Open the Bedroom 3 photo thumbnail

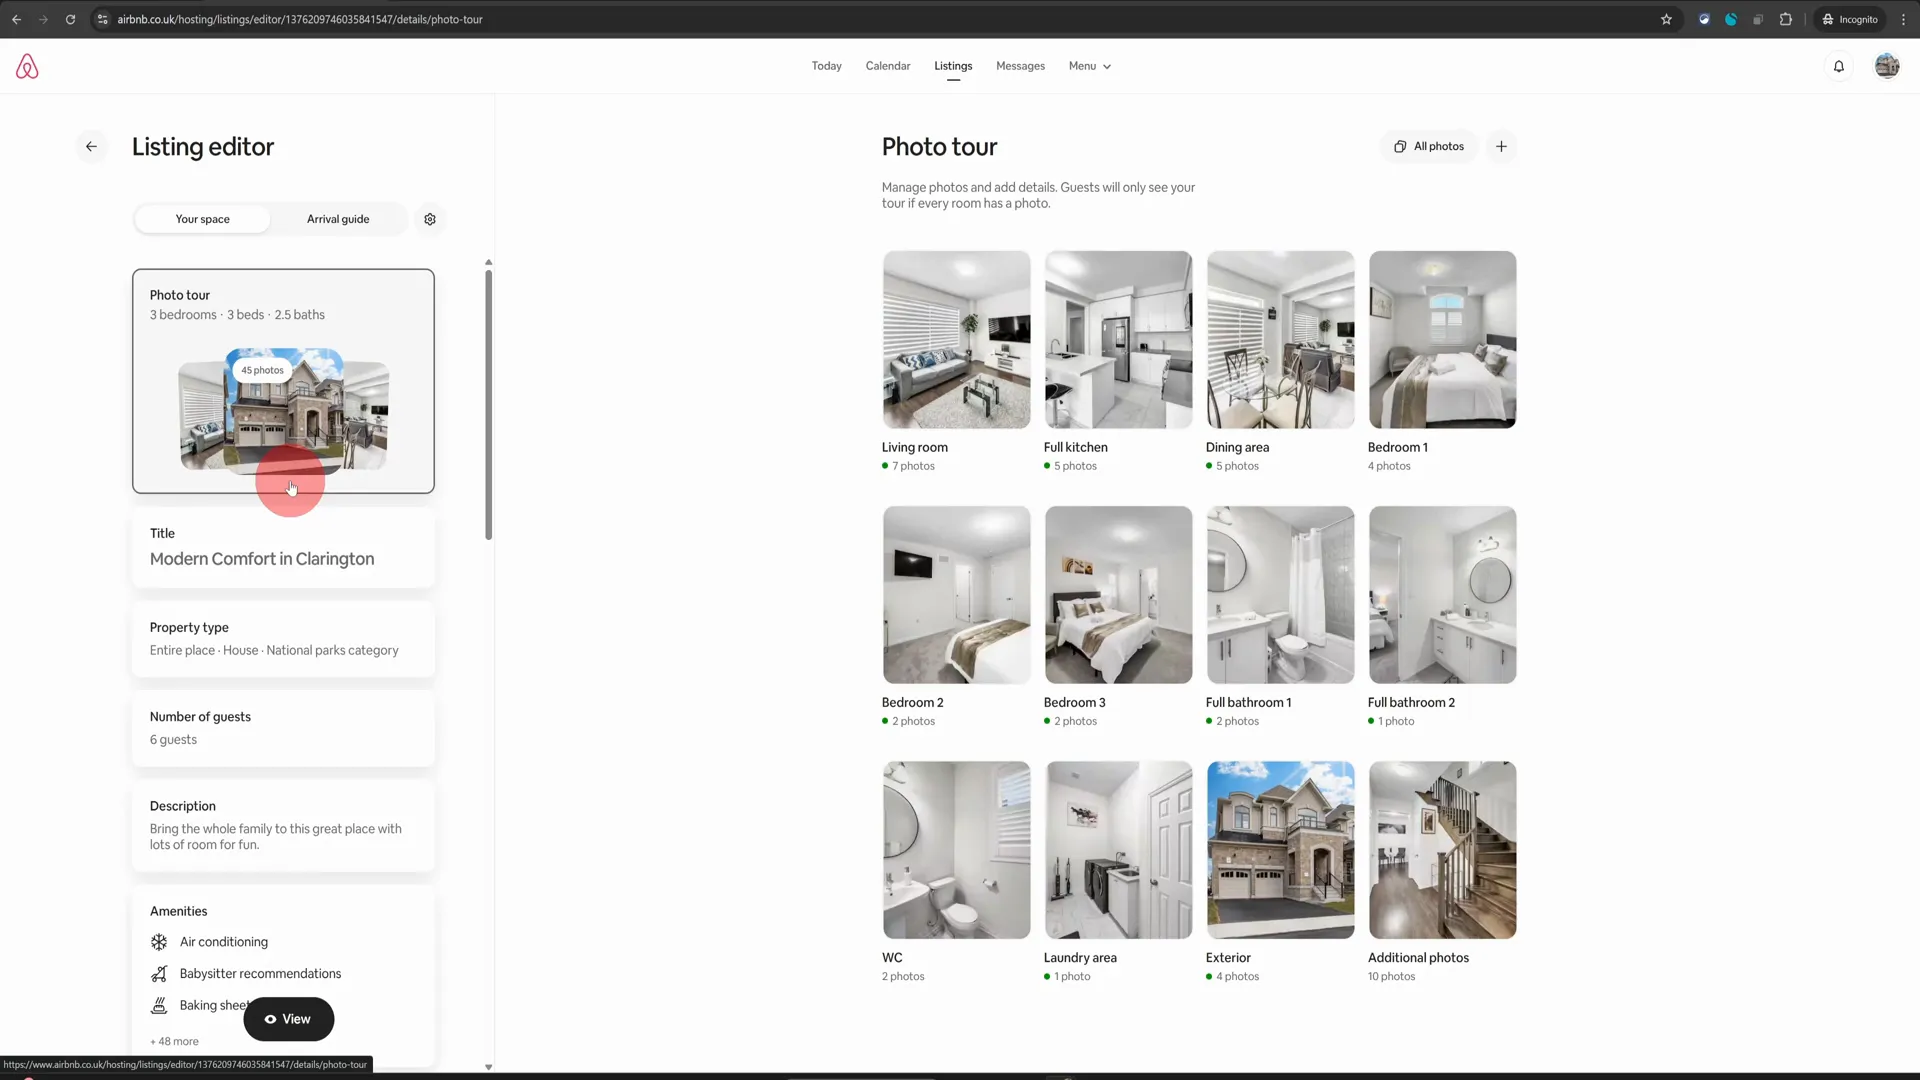click(x=1118, y=595)
